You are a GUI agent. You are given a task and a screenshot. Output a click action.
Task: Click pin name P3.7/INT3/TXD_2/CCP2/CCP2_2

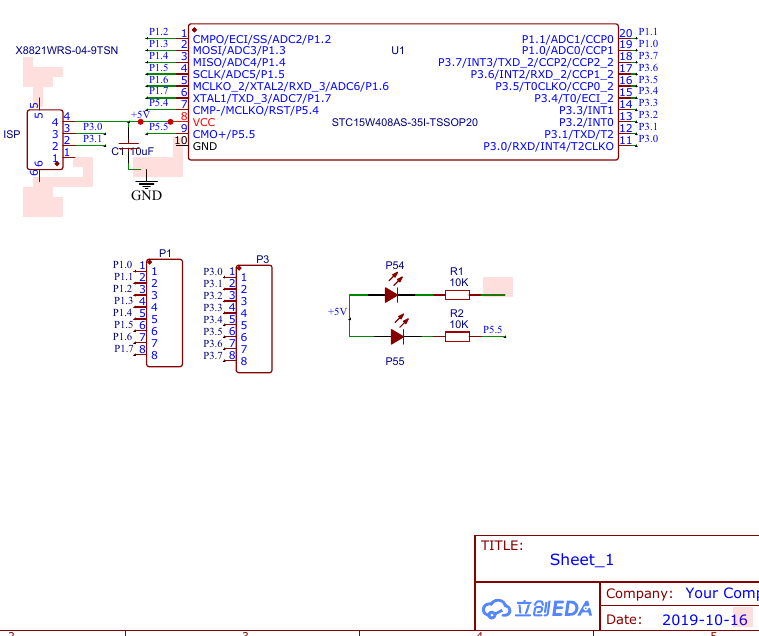[526, 62]
